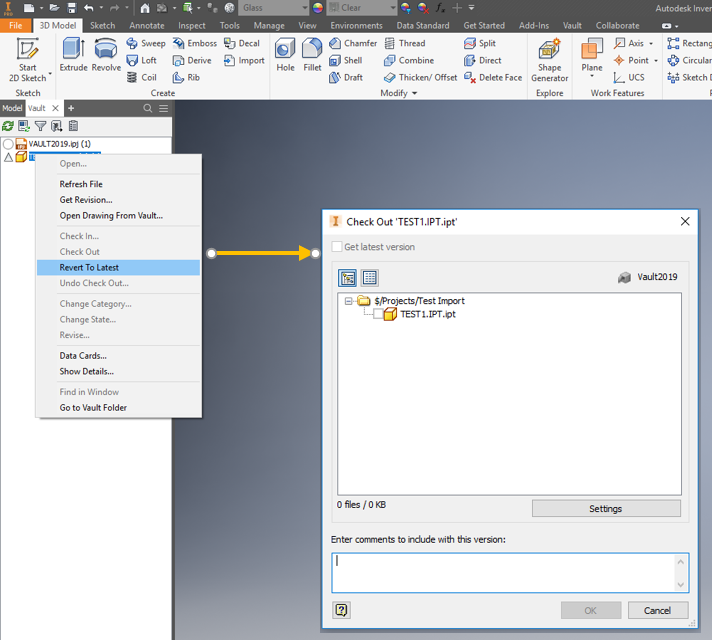
Task: Switch to the Annotate ribbon tab
Action: point(147,25)
